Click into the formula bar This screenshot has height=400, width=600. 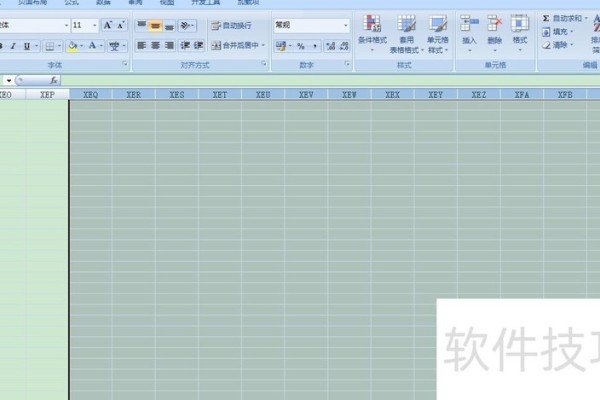[x=330, y=80]
